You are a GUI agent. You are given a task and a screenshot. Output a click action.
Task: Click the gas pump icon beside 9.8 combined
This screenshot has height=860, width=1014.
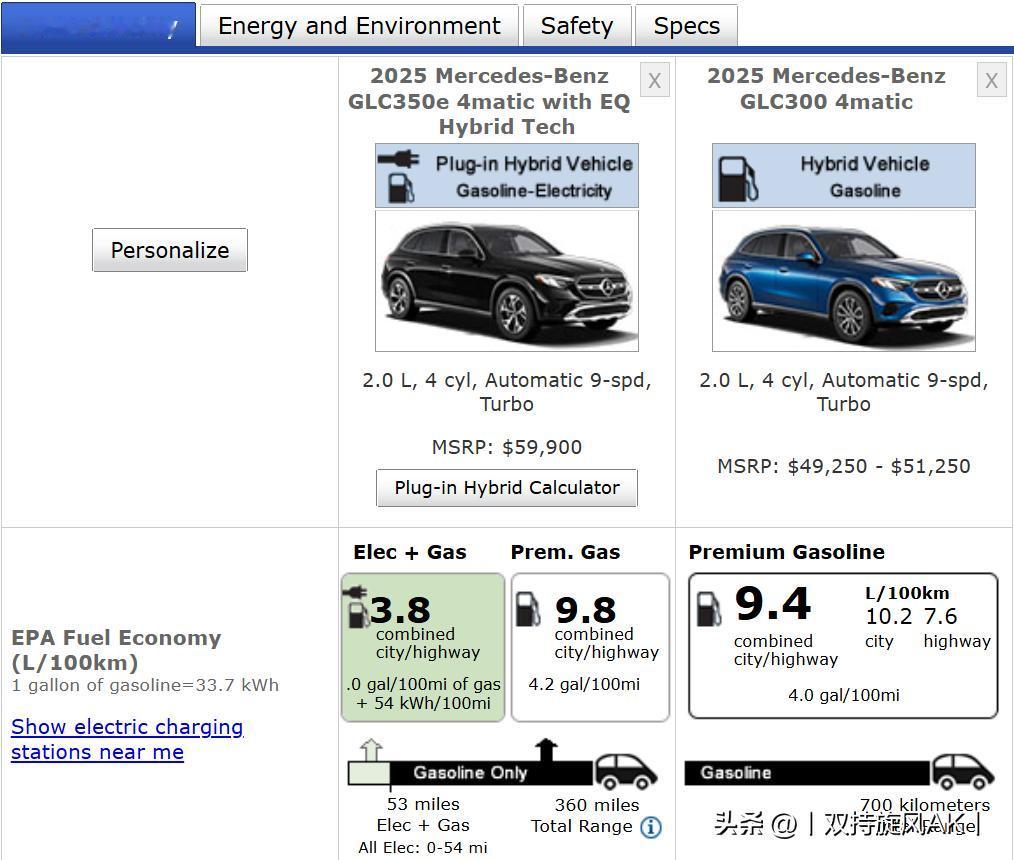pos(528,609)
